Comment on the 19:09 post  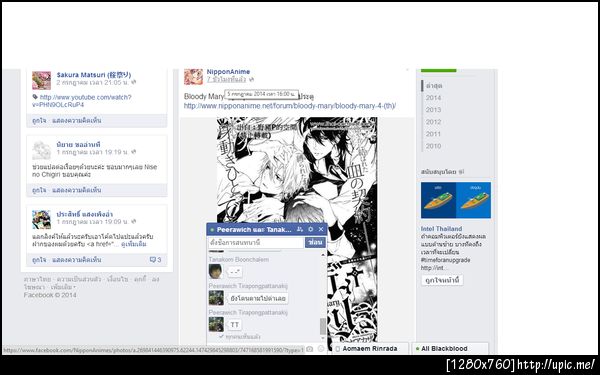(x=77, y=260)
